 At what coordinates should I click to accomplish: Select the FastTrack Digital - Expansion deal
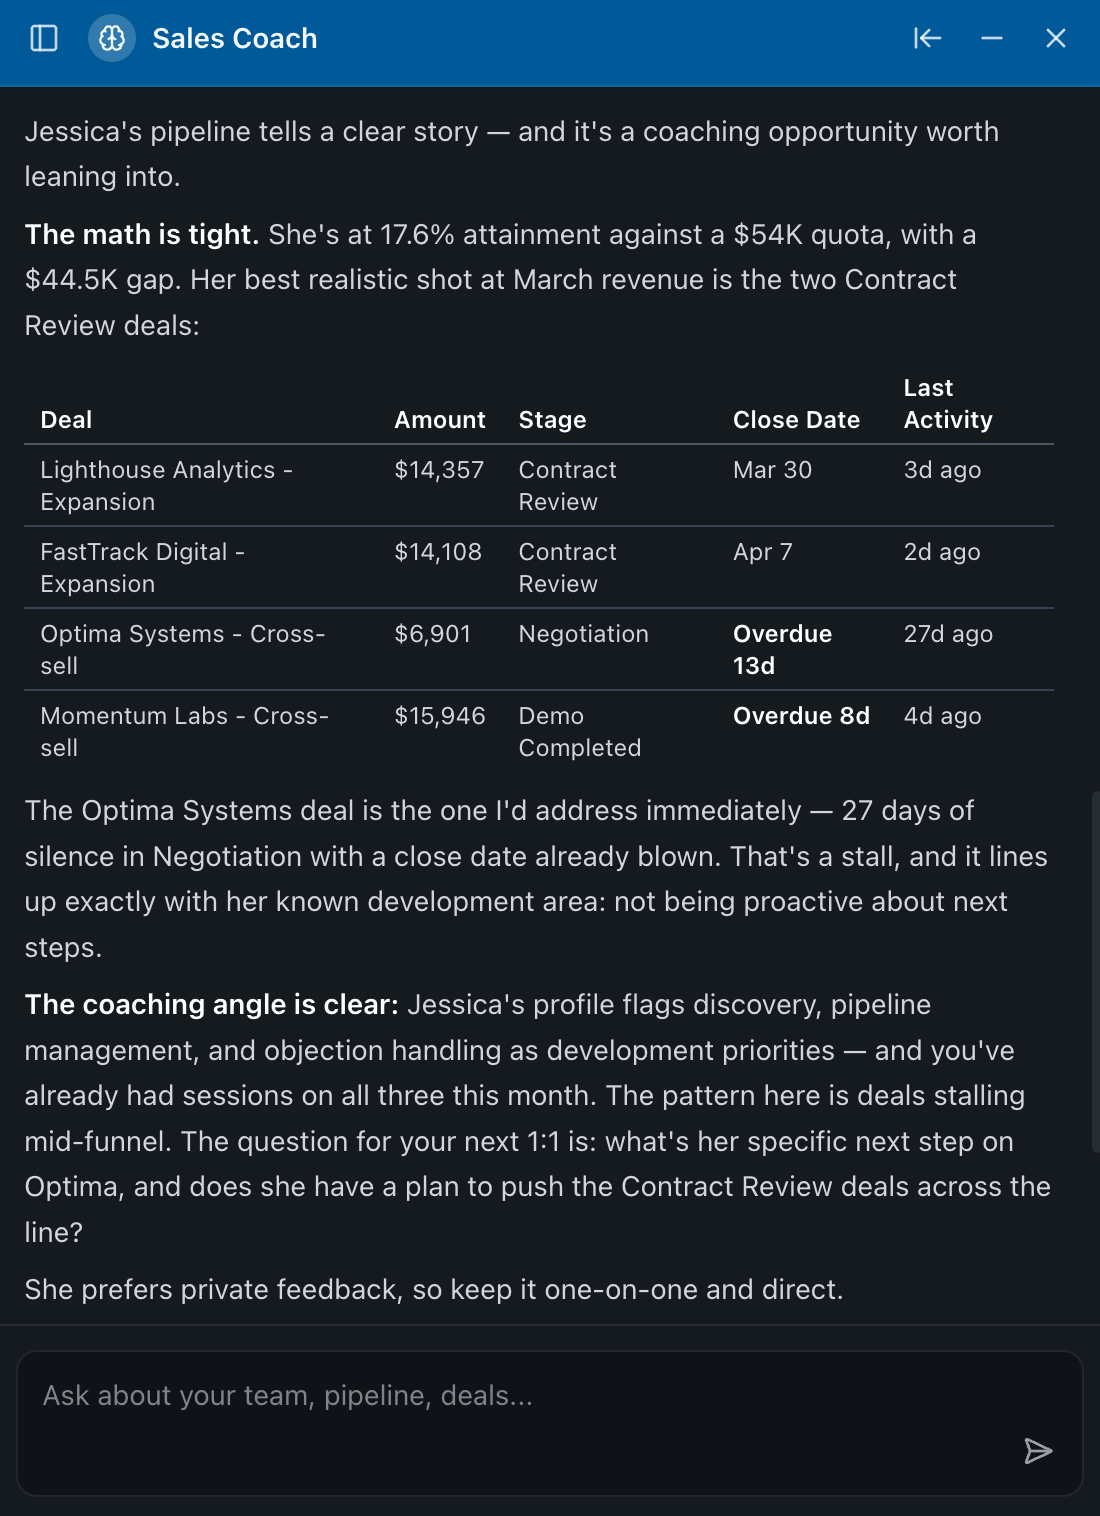click(142, 568)
